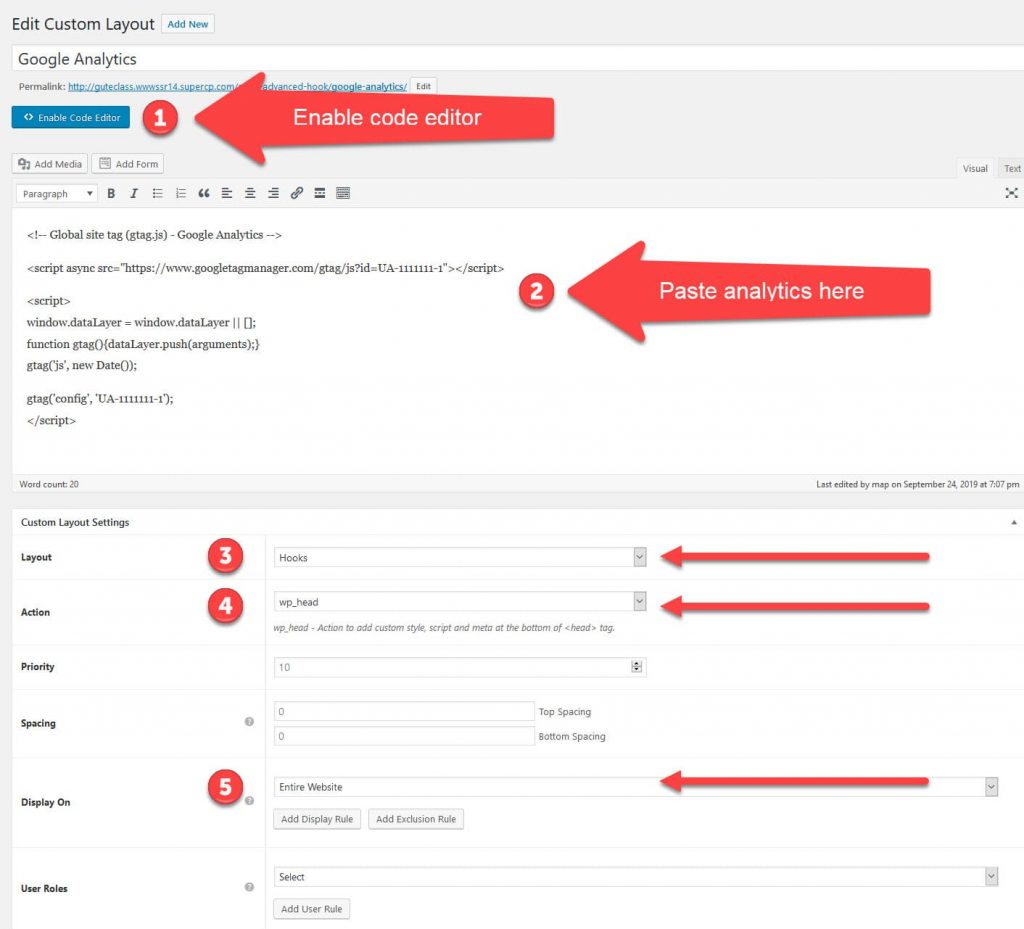Image resolution: width=1024 pixels, height=929 pixels.
Task: Open the Paragraph format dropdown
Action: click(x=57, y=194)
